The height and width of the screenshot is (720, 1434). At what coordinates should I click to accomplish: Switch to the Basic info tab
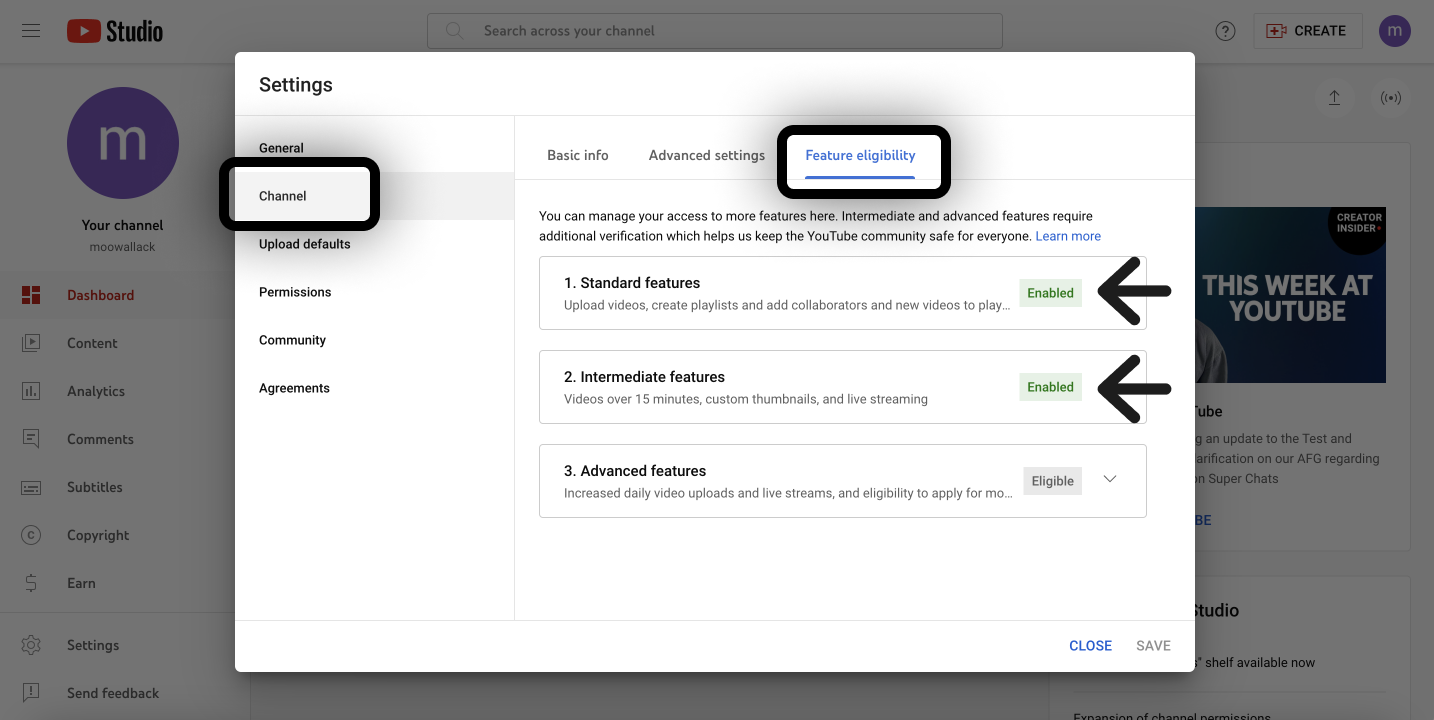click(577, 155)
